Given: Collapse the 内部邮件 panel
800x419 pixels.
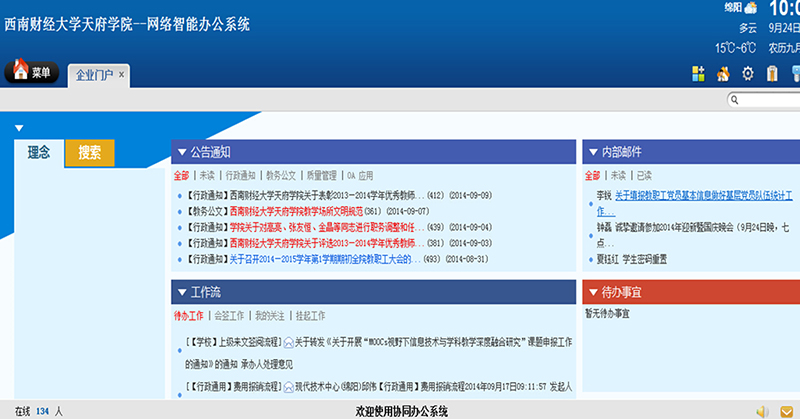Looking at the screenshot, I should [x=592, y=152].
